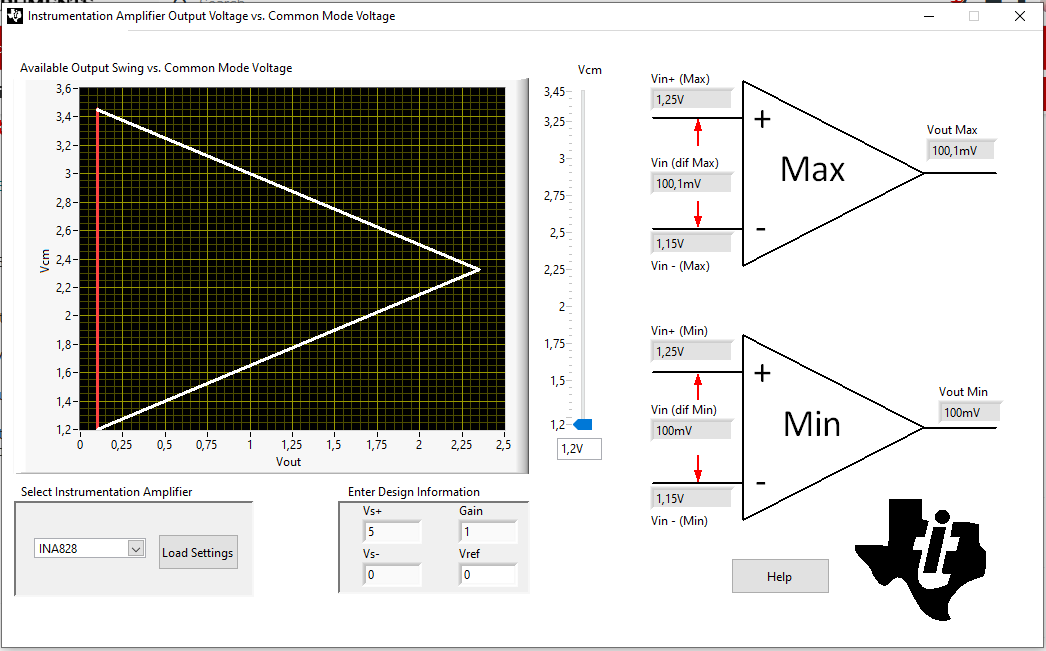The image size is (1046, 651).
Task: Click the Vs- input field
Action: 392,575
